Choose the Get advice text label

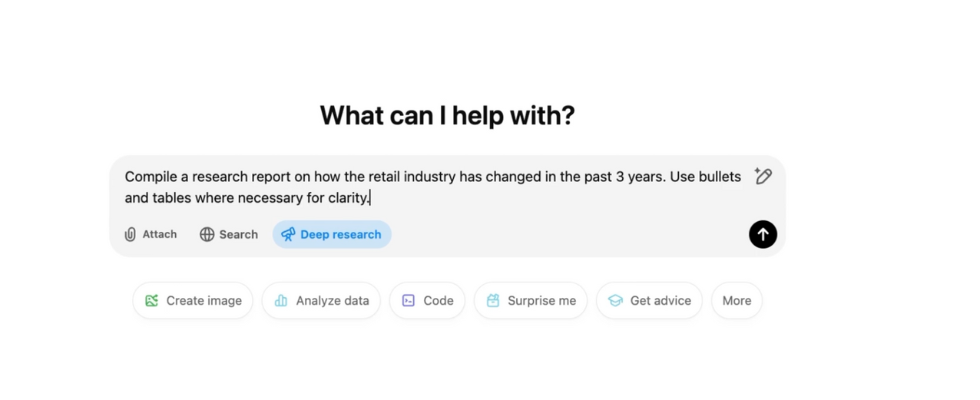660,300
